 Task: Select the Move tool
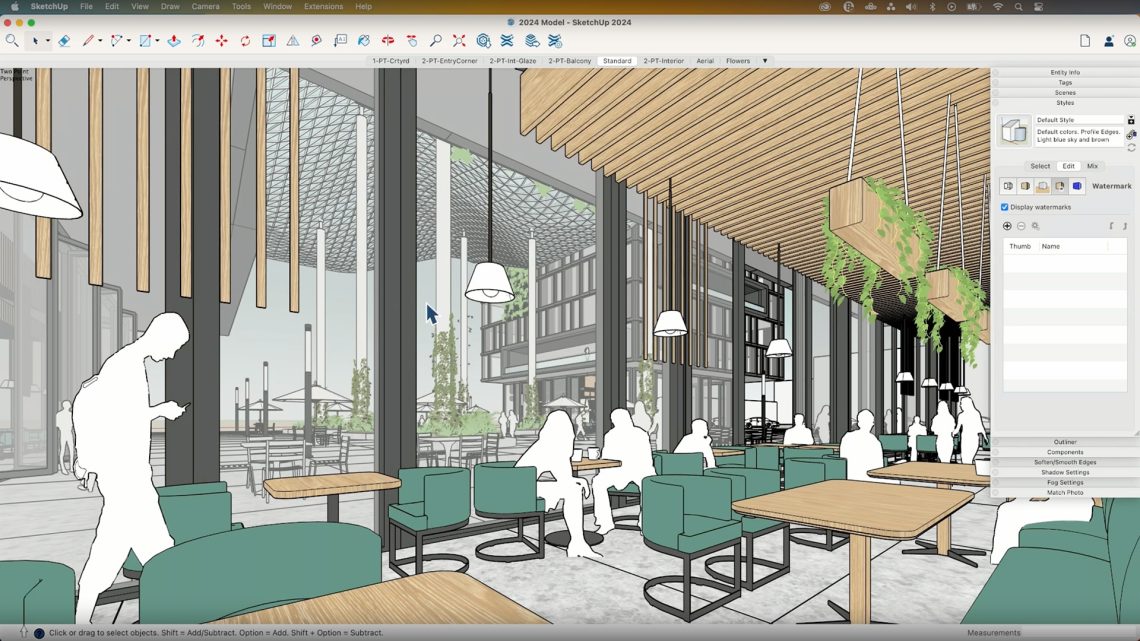click(222, 41)
